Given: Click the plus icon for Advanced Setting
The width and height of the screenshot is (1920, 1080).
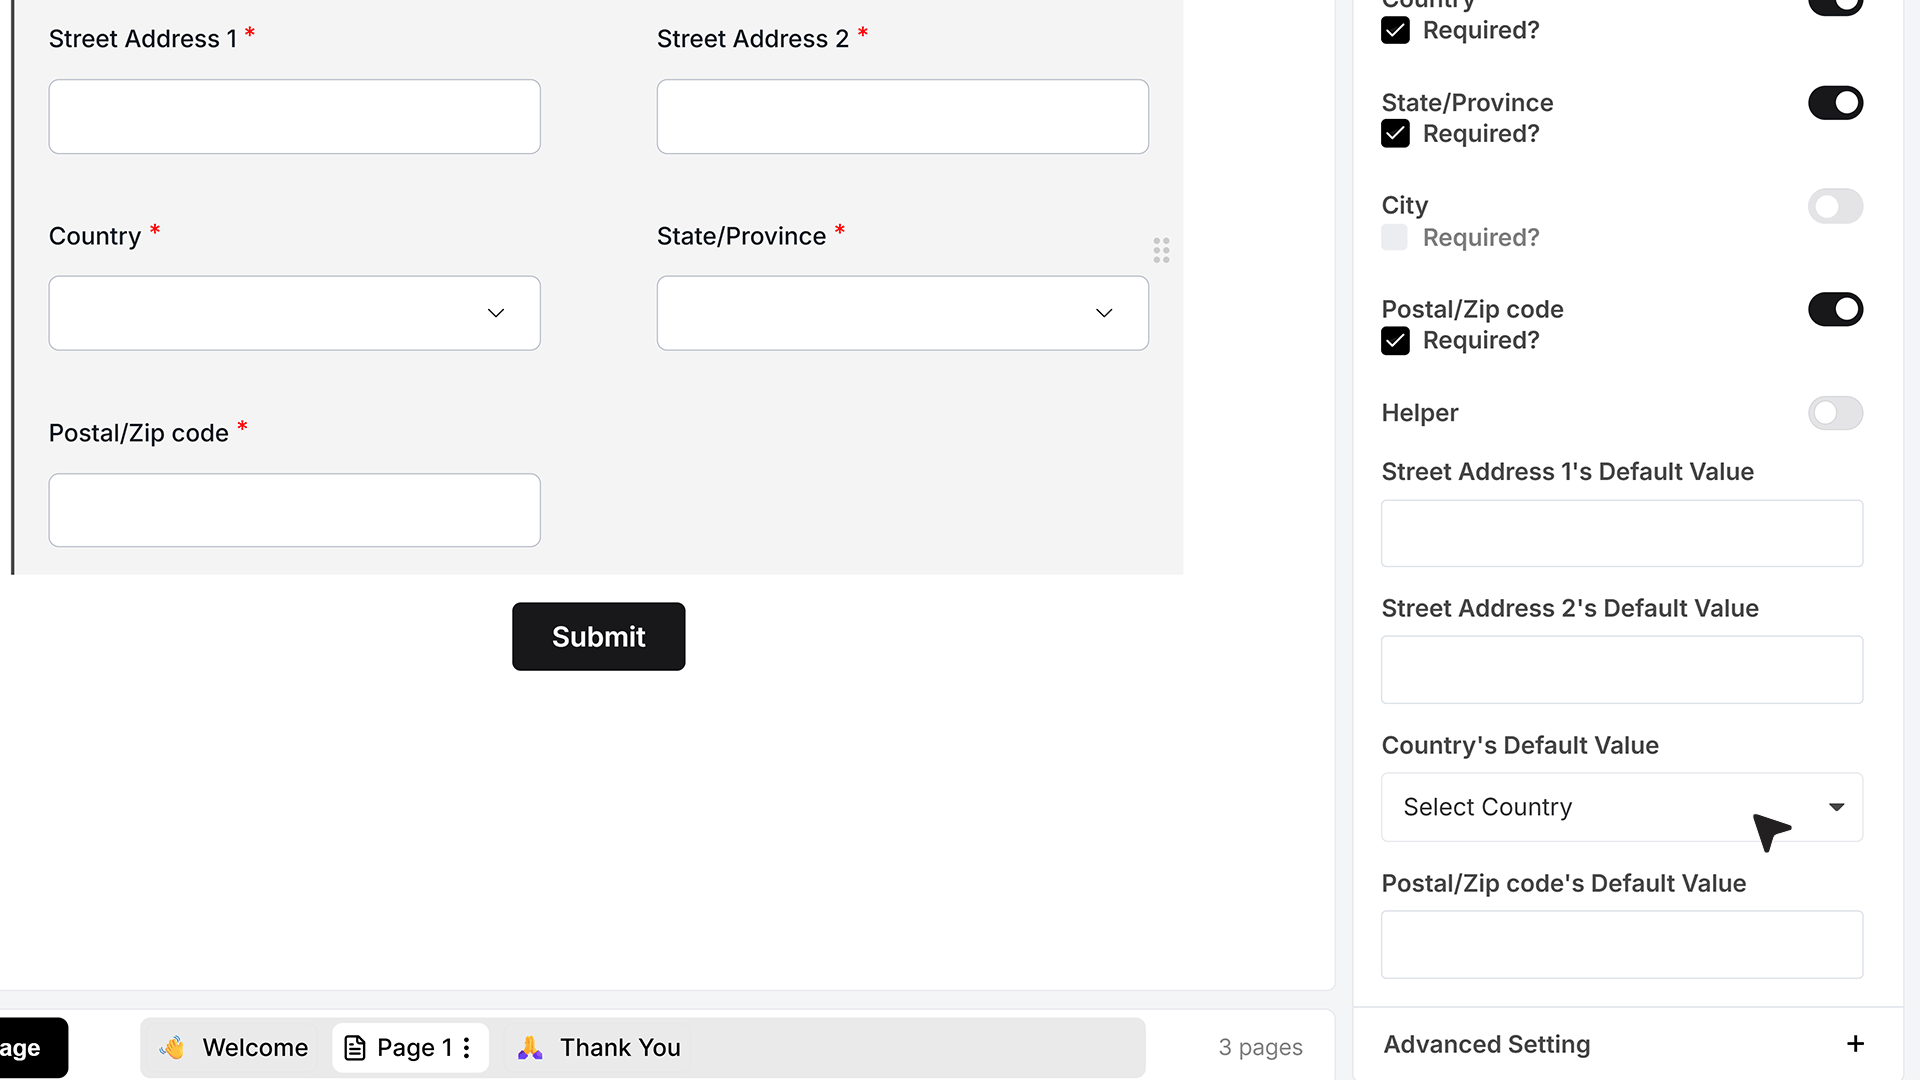Looking at the screenshot, I should [1855, 1044].
